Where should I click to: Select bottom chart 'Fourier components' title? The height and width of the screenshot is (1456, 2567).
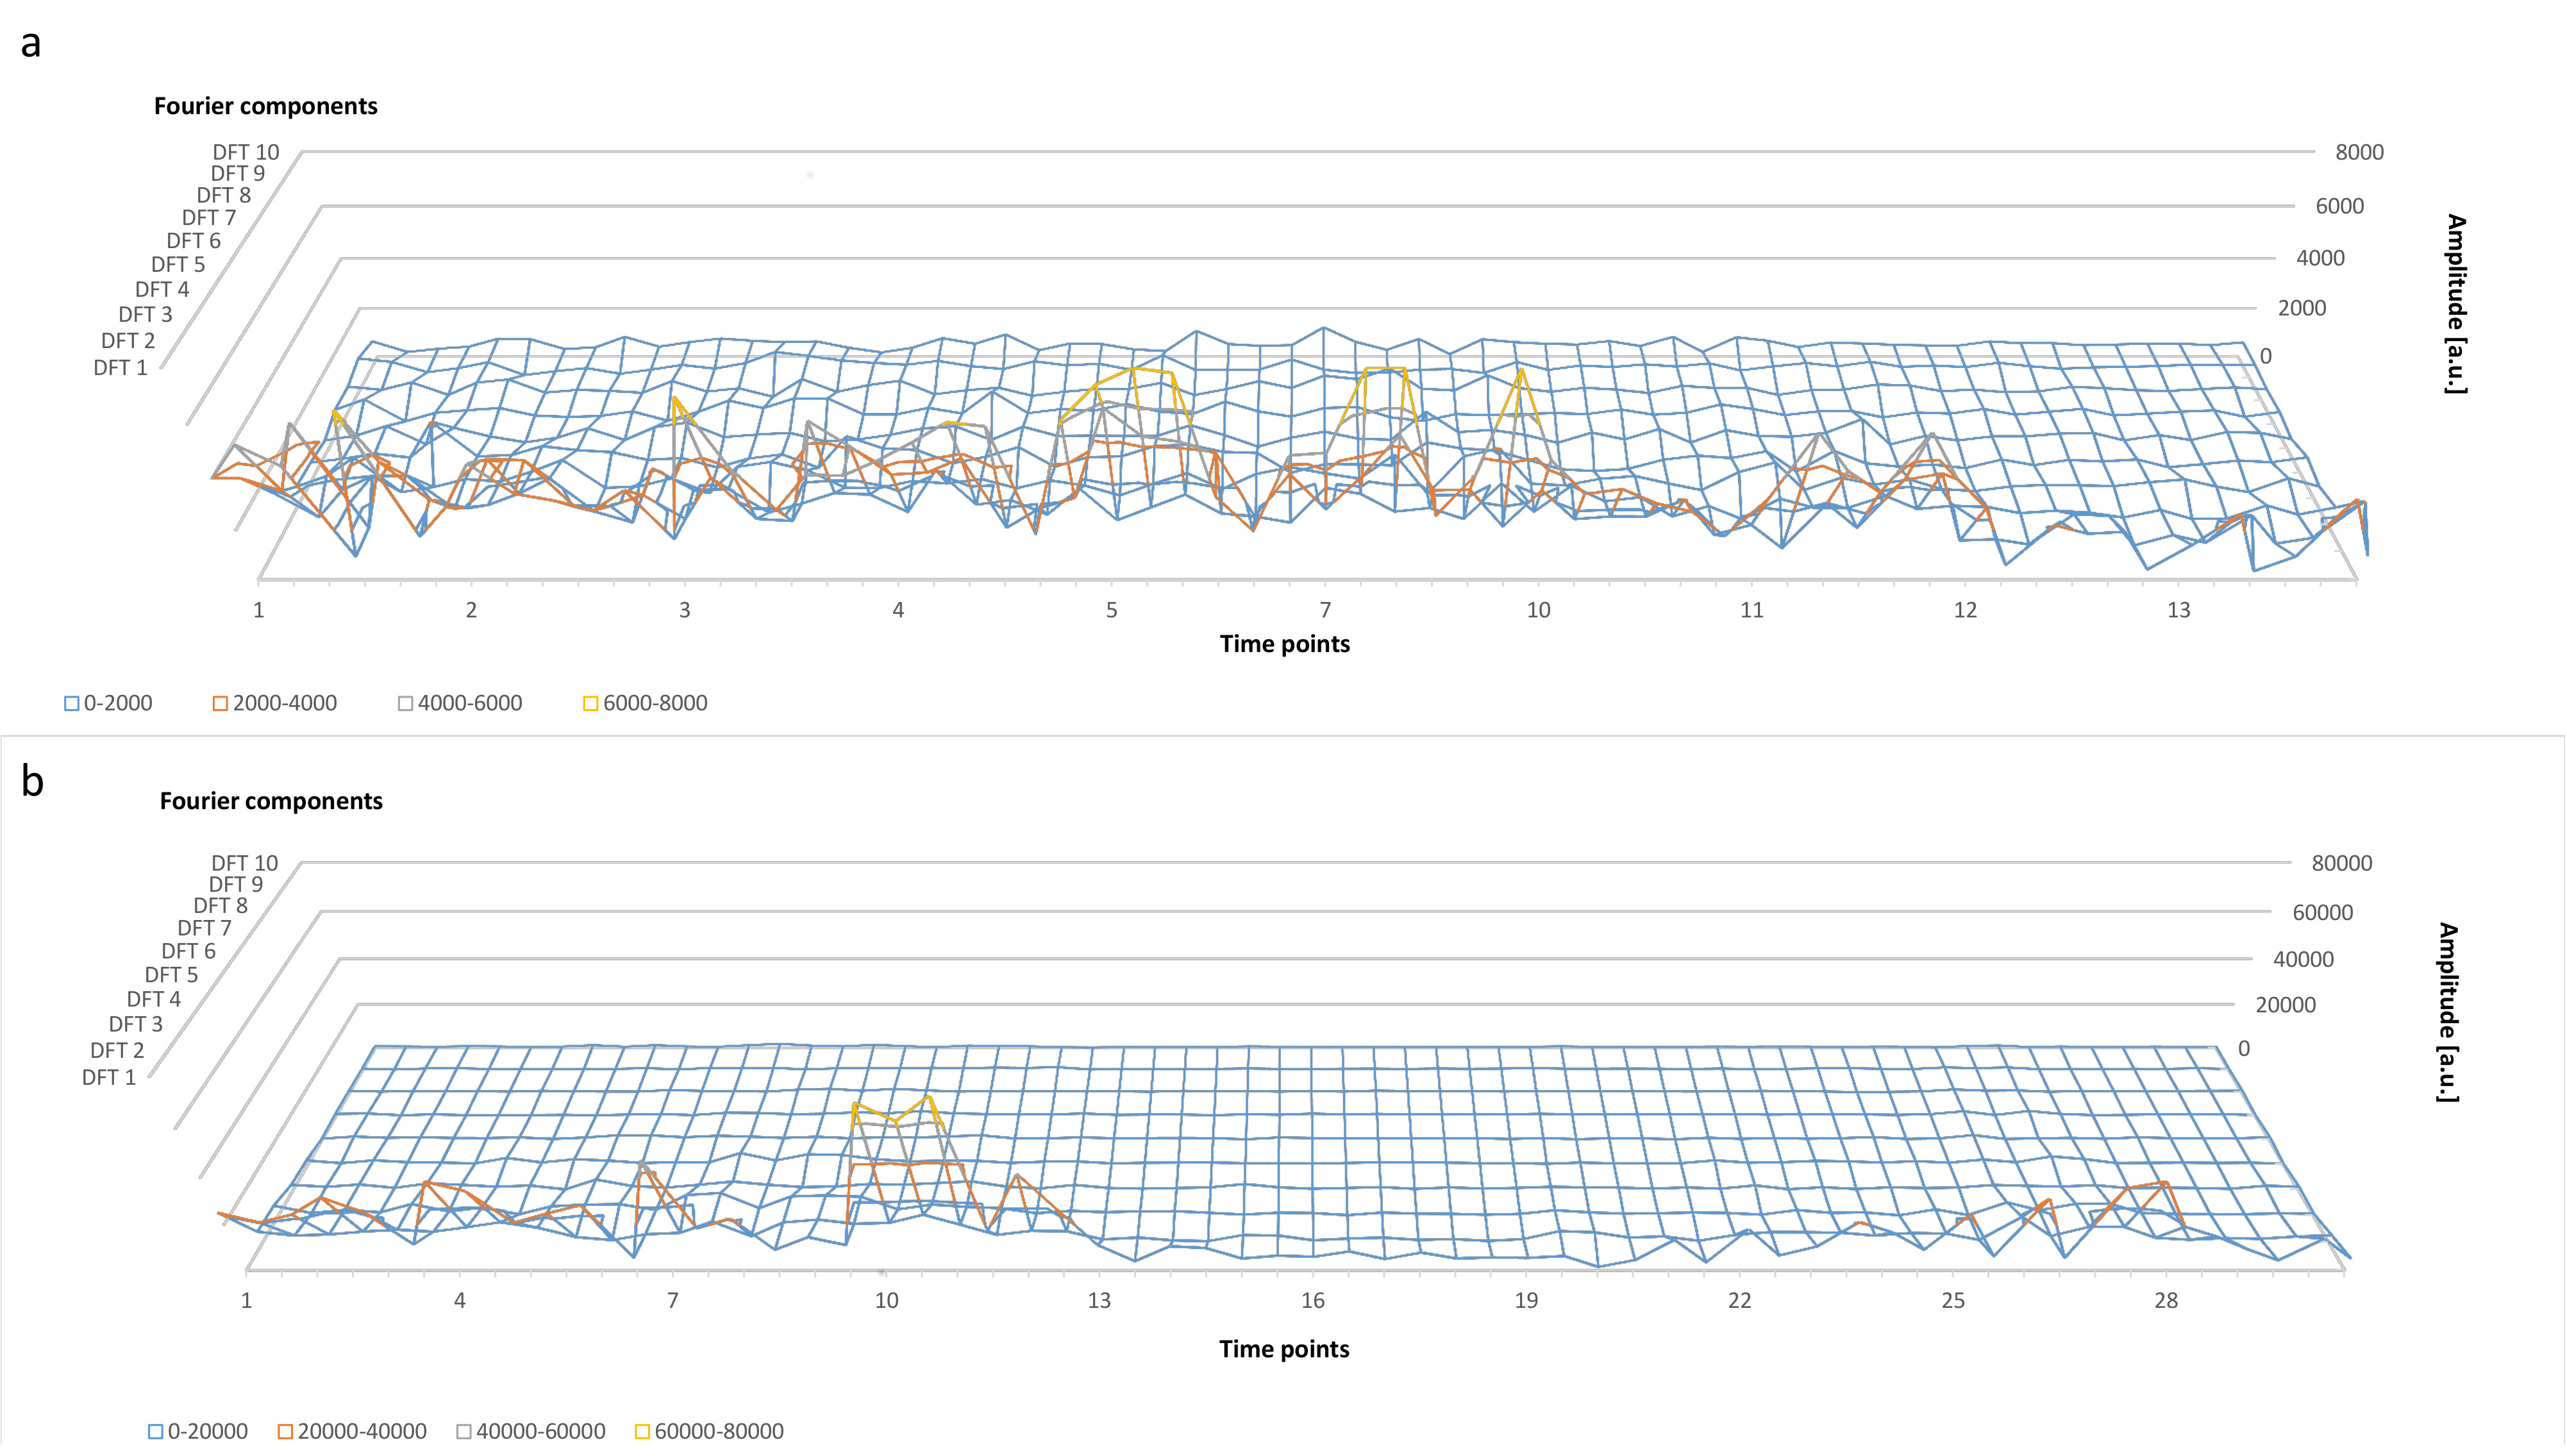271,801
